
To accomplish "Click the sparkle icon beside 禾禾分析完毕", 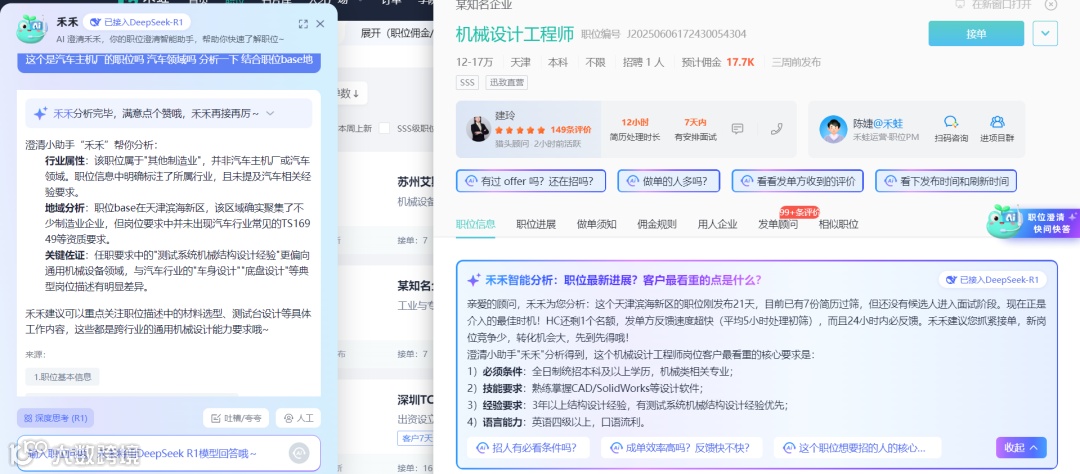I will pos(41,113).
